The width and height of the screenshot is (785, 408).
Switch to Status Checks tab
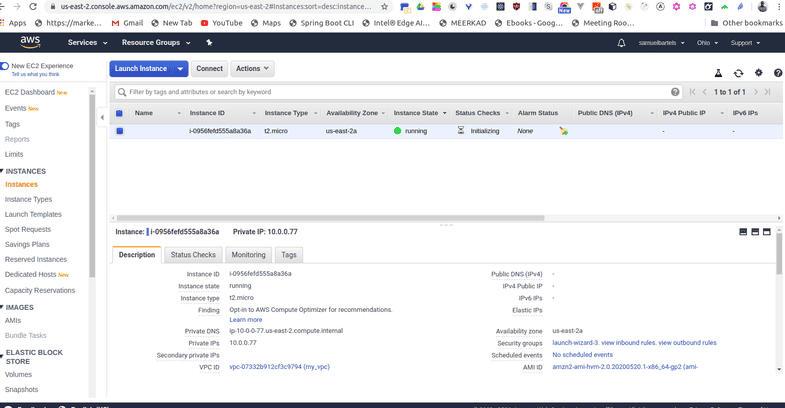coord(193,255)
